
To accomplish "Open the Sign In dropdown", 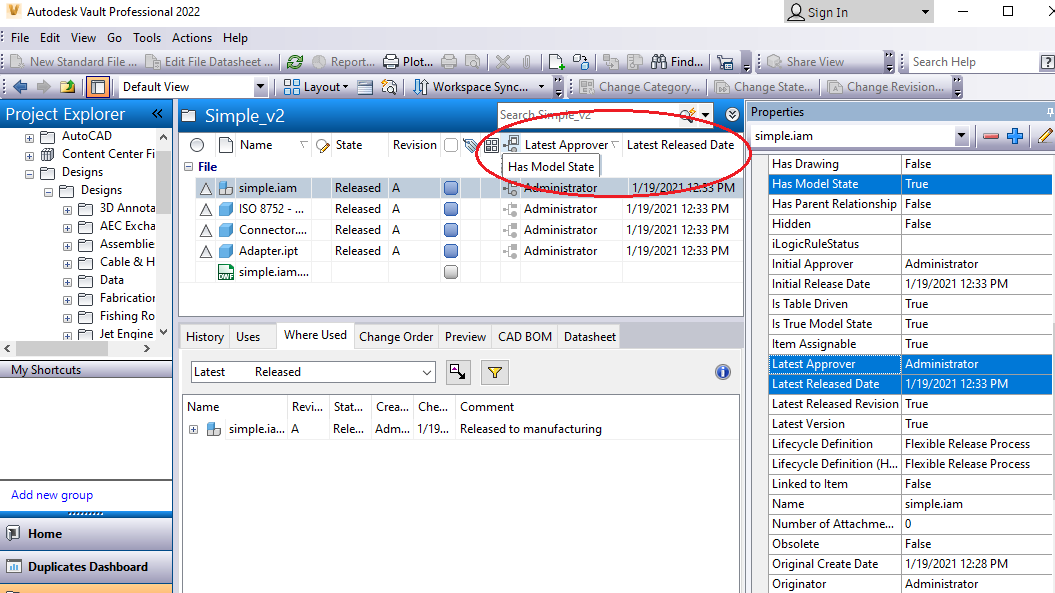I will tap(924, 12).
